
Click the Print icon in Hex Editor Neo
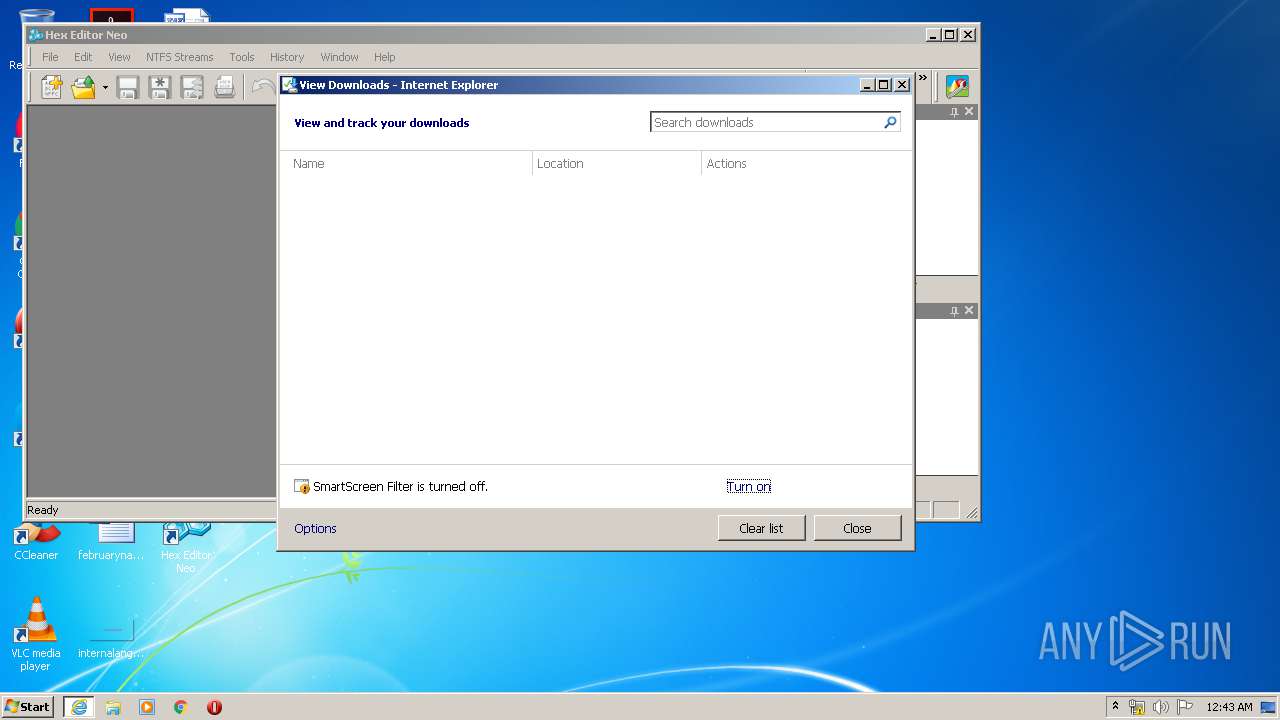coord(225,87)
